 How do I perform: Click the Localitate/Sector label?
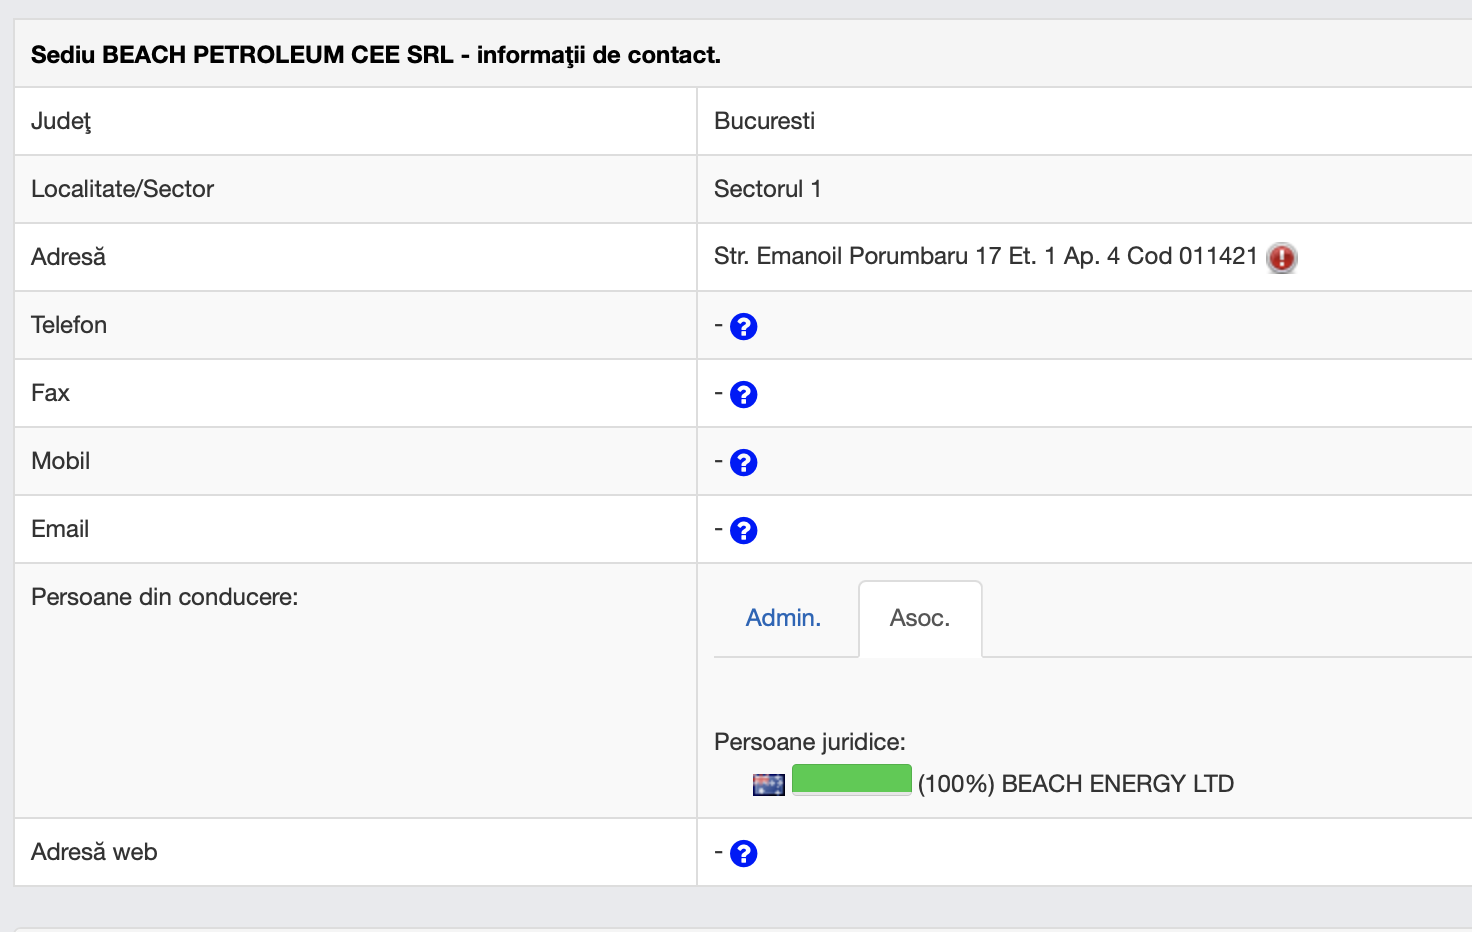[122, 189]
